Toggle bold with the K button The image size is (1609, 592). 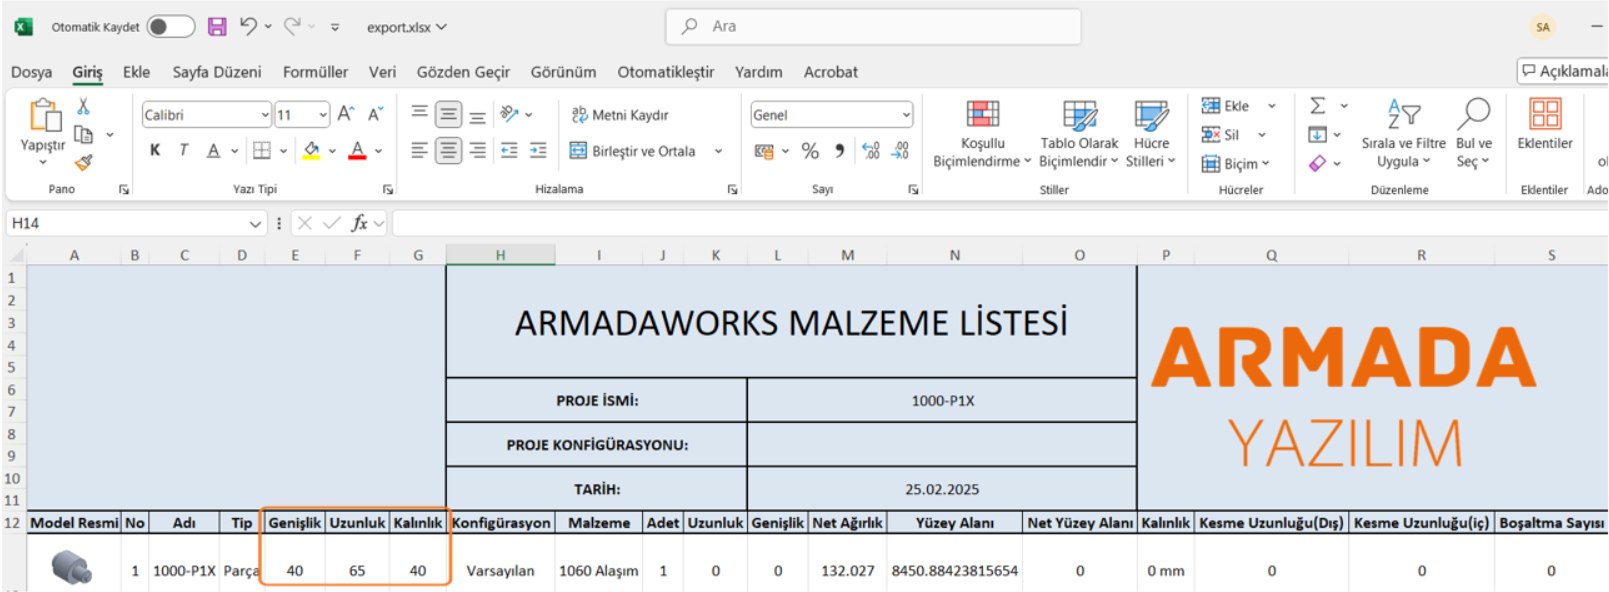(155, 150)
